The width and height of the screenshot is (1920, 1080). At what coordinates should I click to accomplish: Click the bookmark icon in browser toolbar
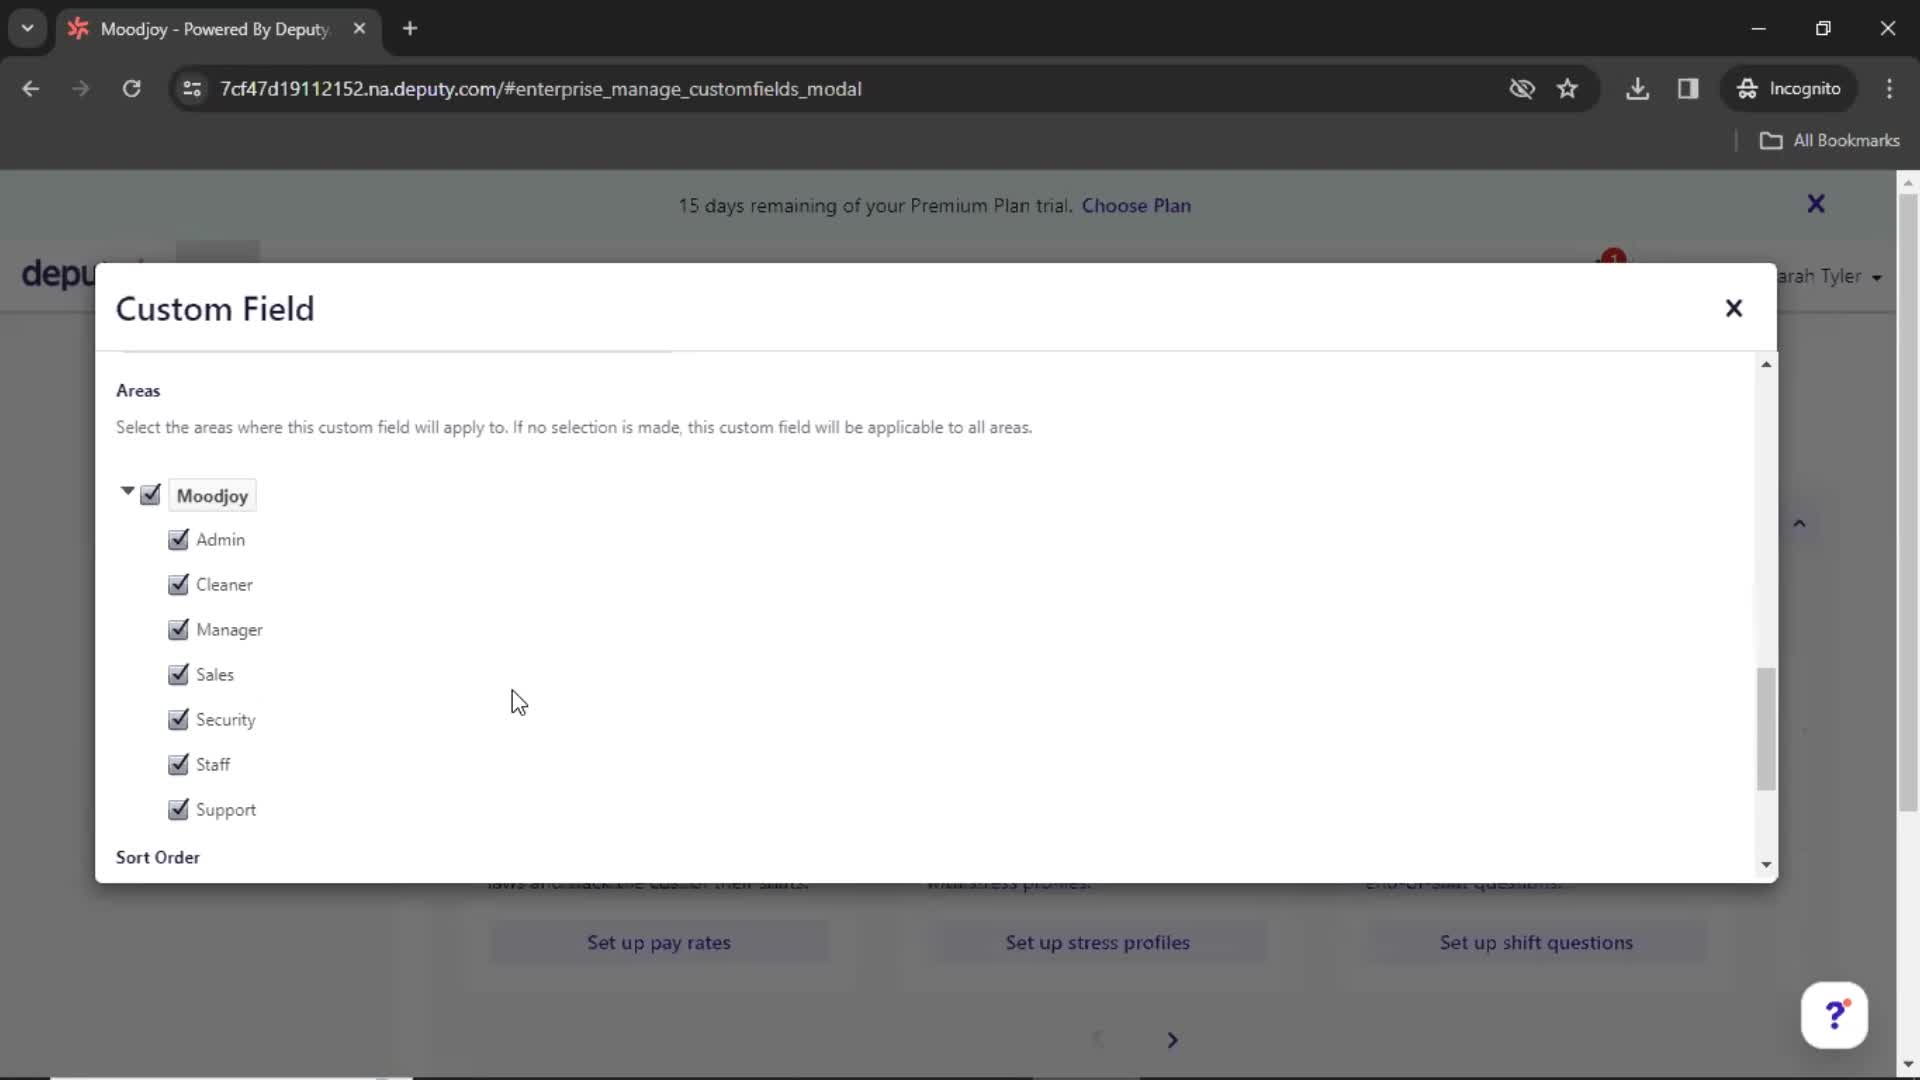click(x=1569, y=88)
